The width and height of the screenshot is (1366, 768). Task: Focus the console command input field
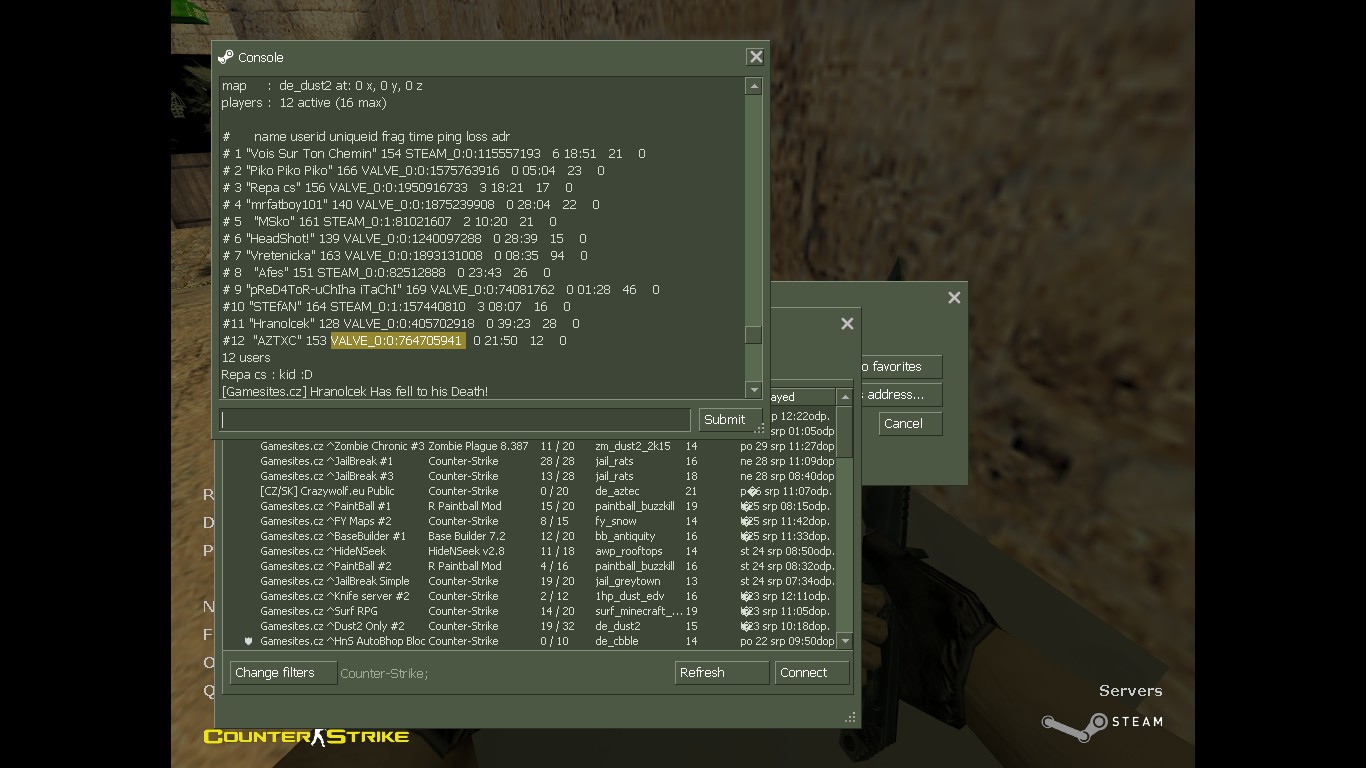pos(455,420)
